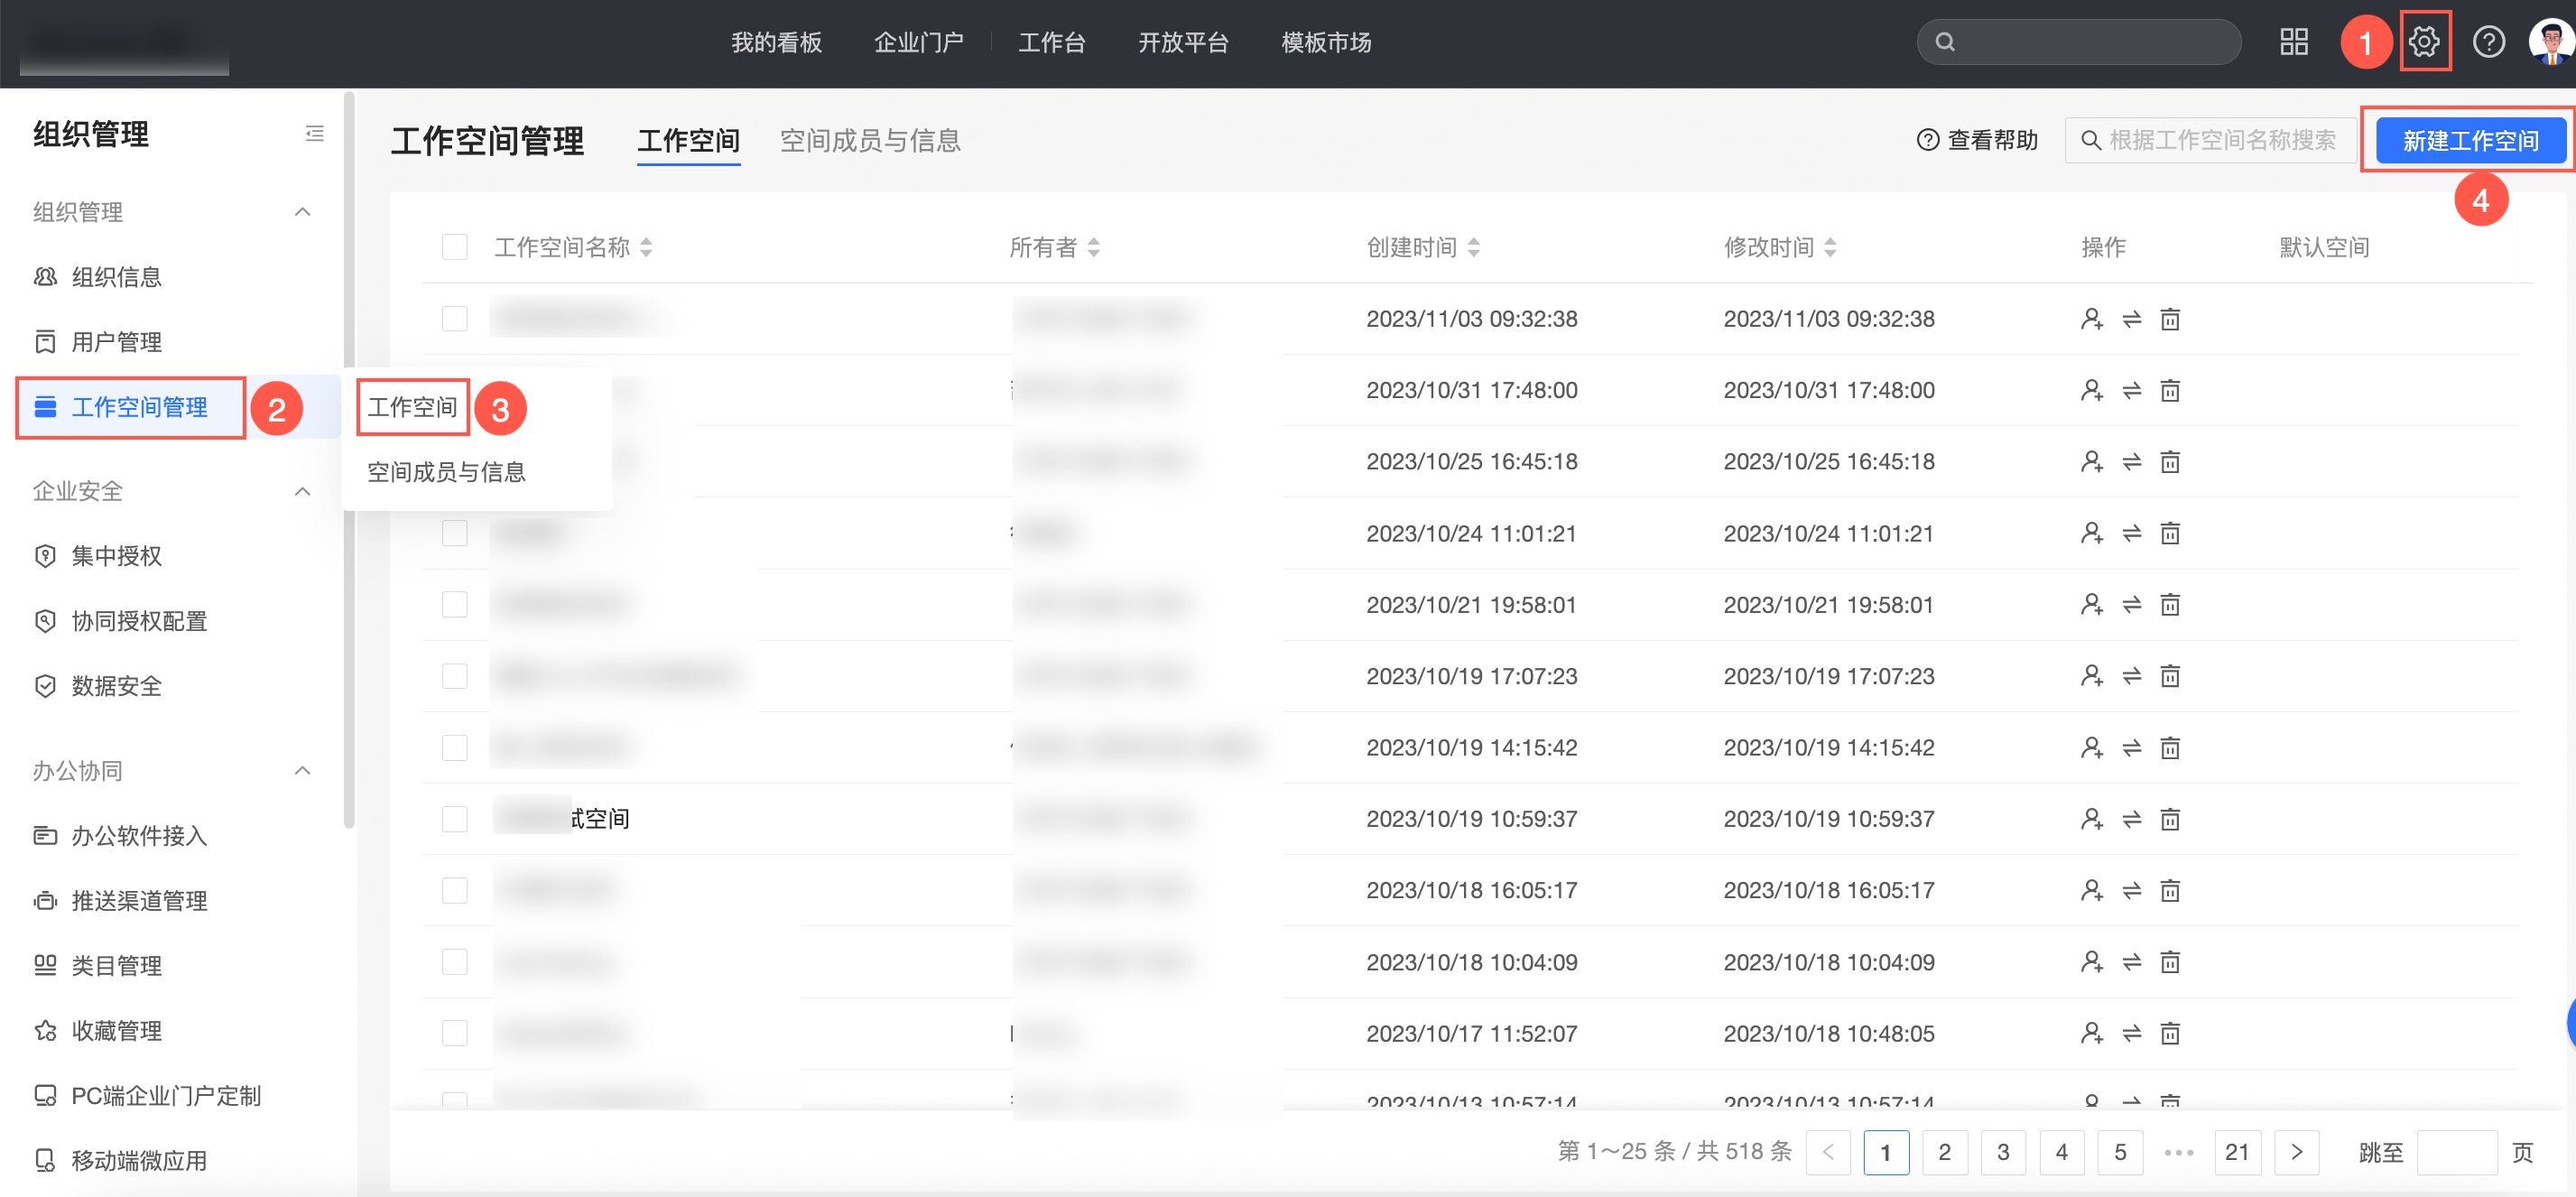Tick the select-all checkbox in the table header
This screenshot has height=1197, width=2576.
(455, 247)
